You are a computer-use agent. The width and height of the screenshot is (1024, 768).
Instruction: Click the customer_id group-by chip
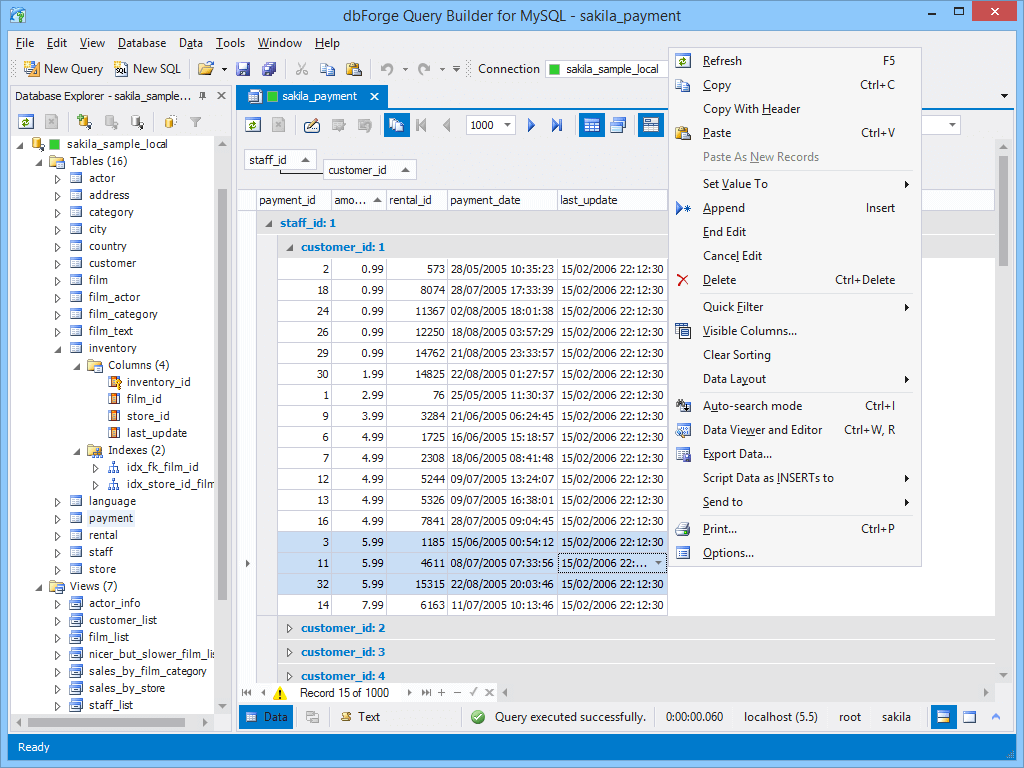[x=370, y=170]
